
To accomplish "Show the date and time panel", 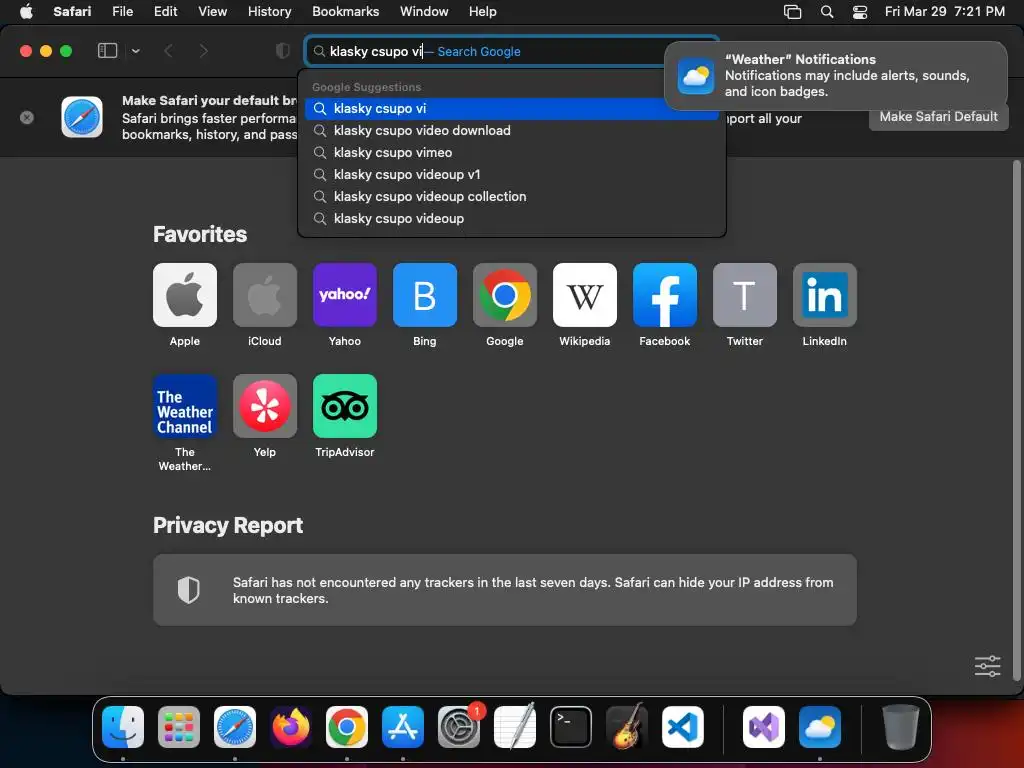I will coord(944,12).
